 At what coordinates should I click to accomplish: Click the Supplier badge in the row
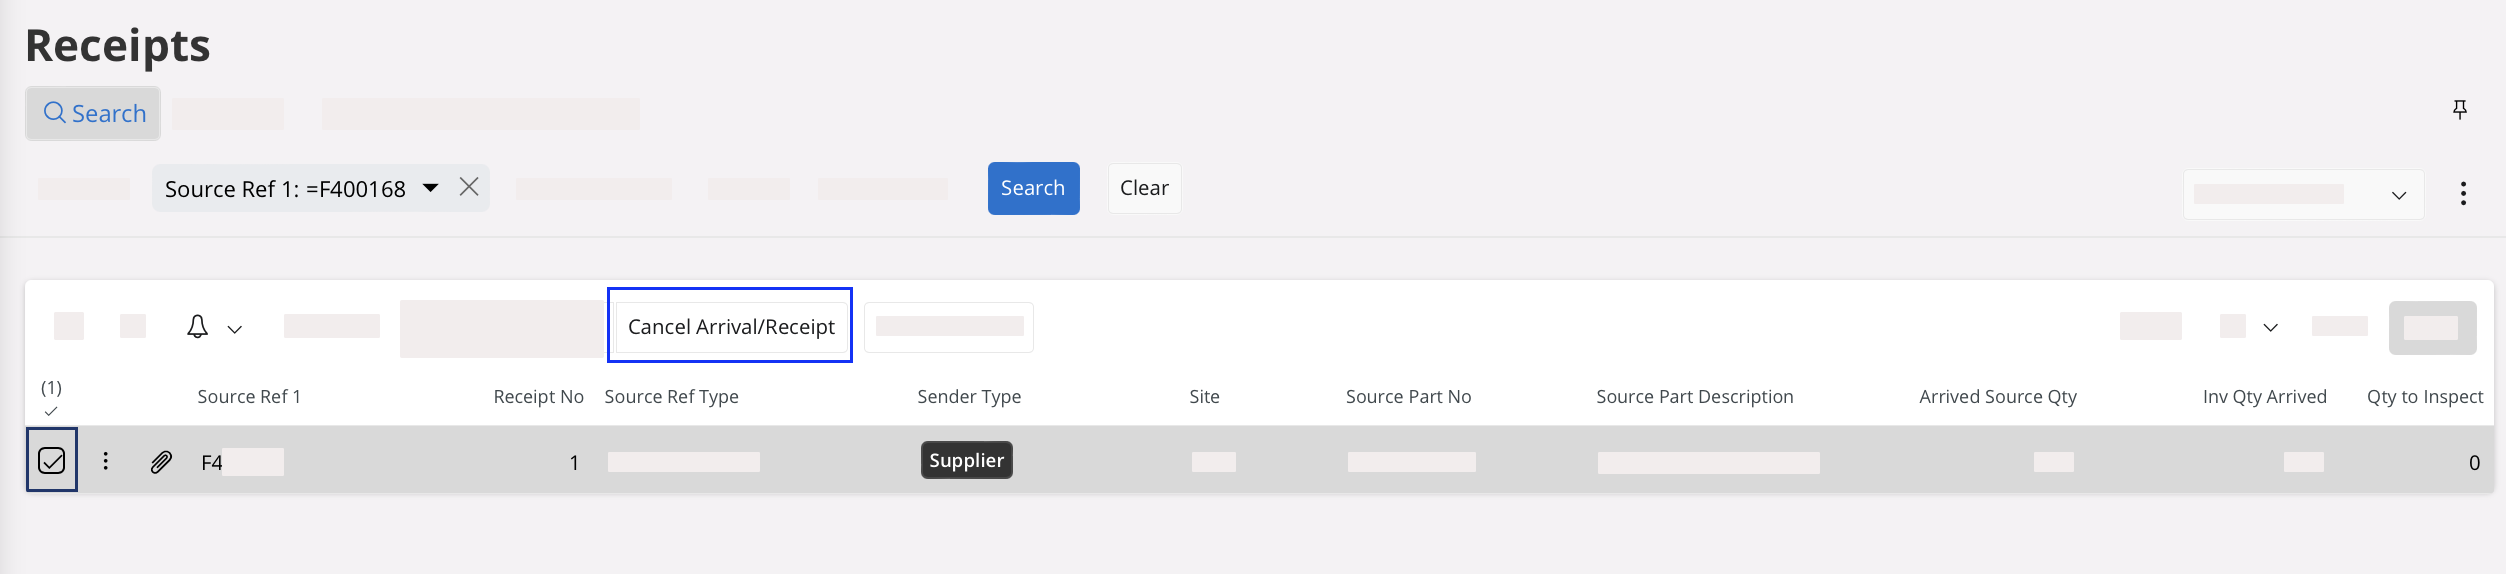tap(966, 460)
